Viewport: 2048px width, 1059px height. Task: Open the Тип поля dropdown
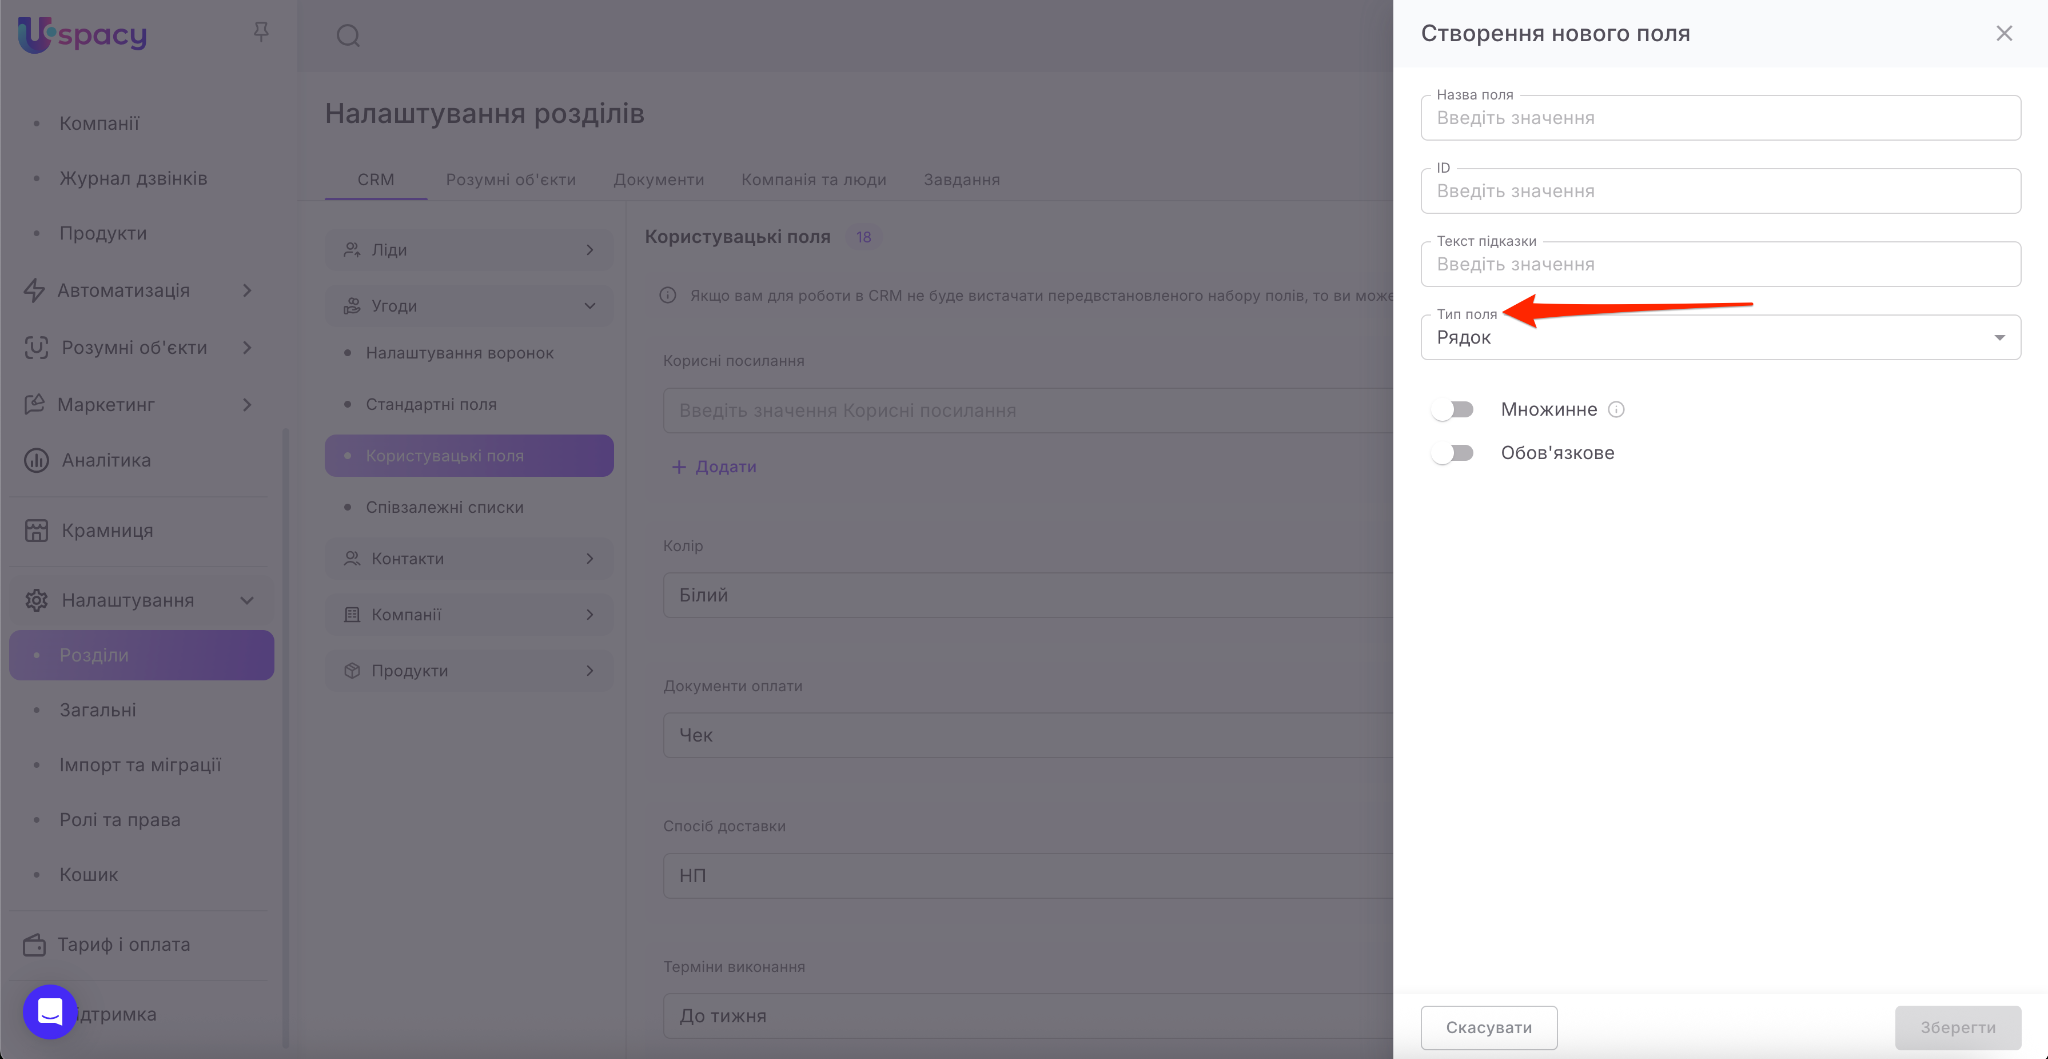(x=1720, y=337)
